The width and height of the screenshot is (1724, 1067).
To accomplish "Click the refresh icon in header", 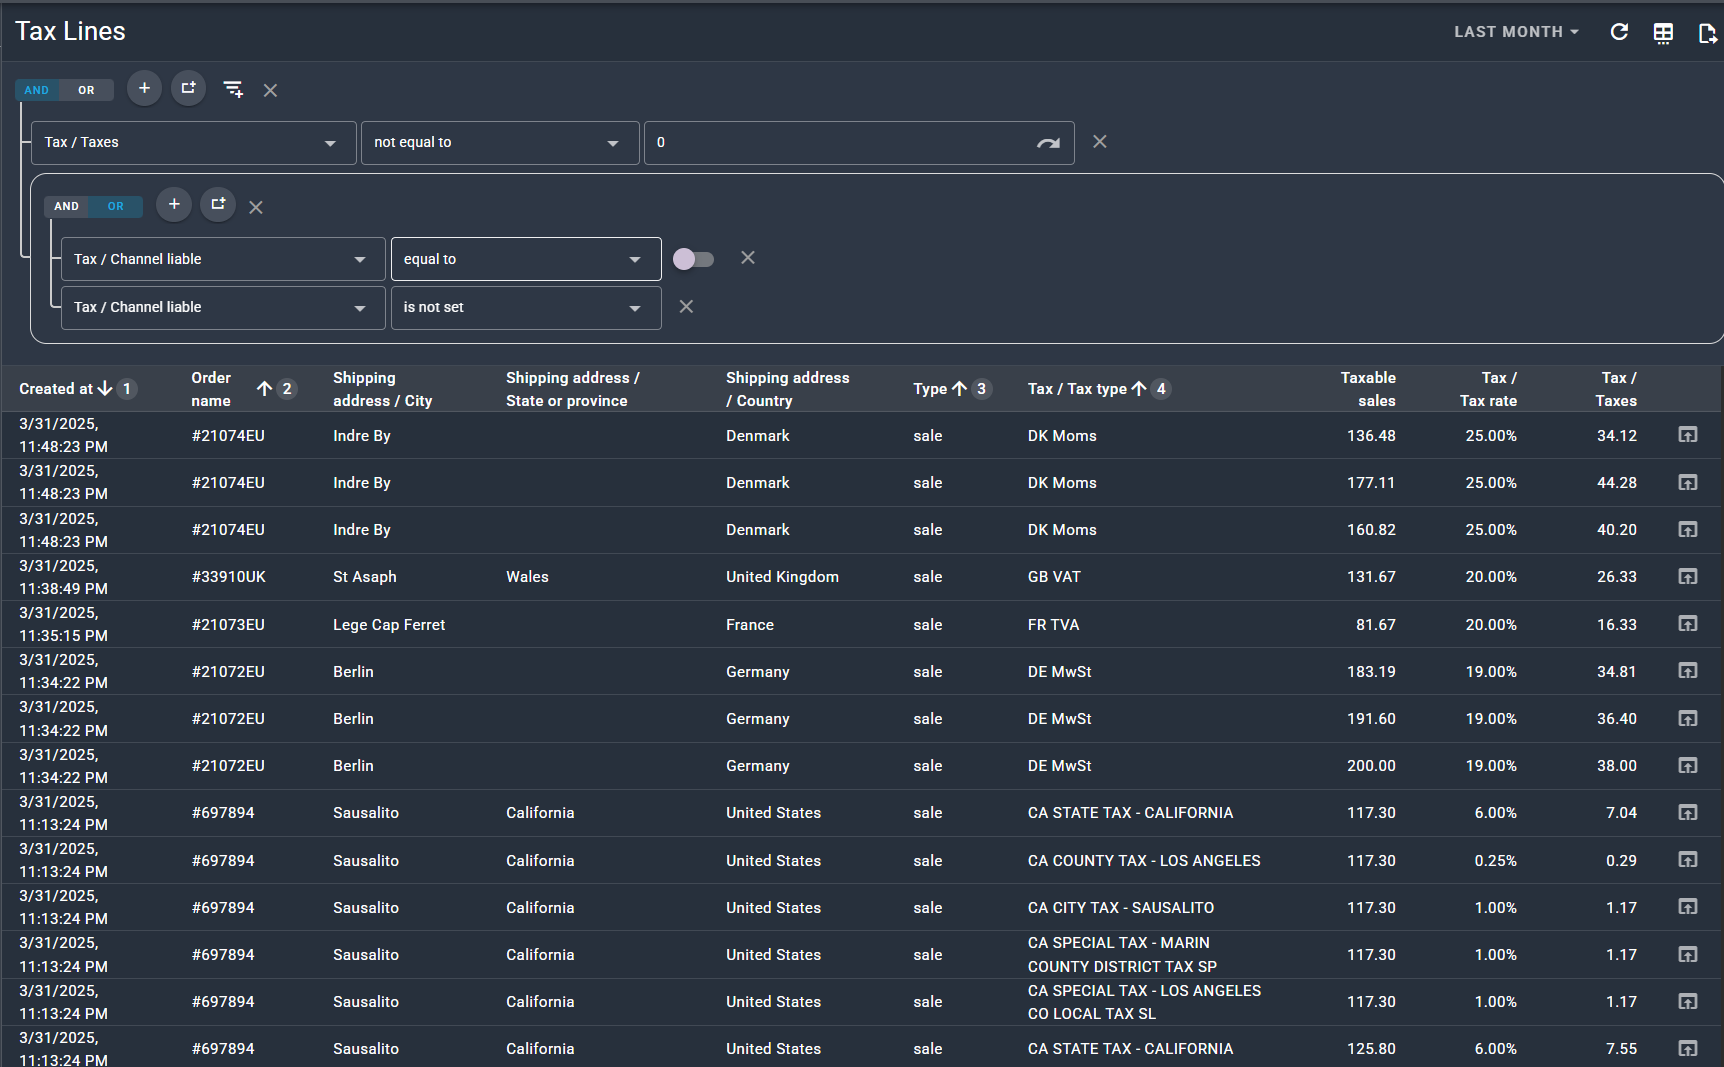I will [x=1619, y=32].
